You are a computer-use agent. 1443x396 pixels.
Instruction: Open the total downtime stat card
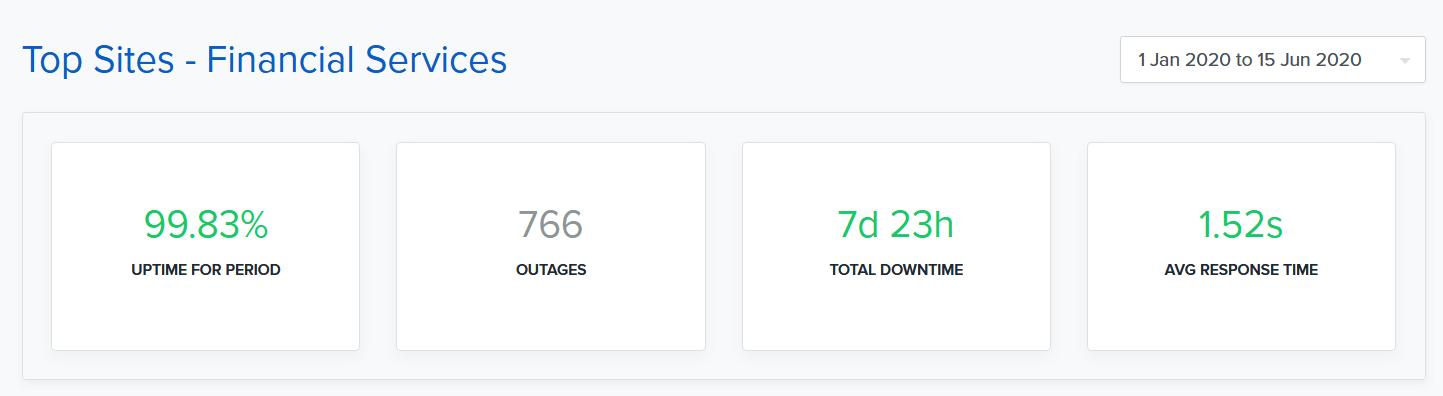(x=896, y=246)
